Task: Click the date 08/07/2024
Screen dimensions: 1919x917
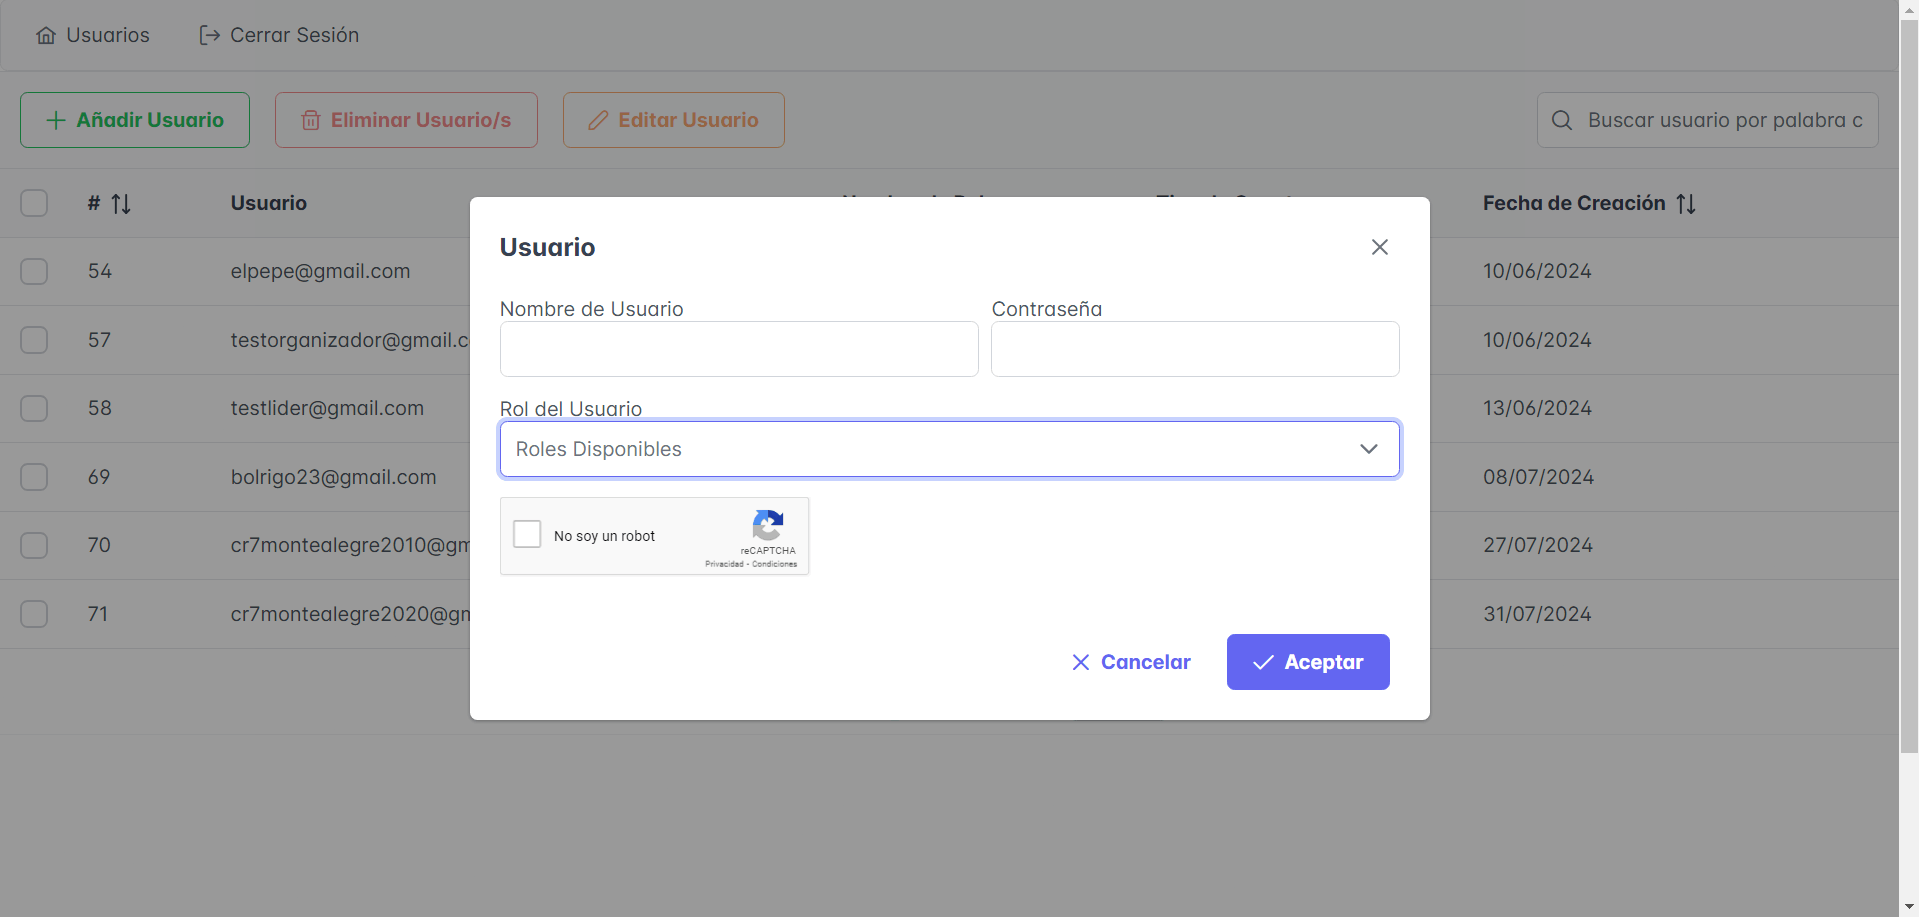Action: 1538,477
